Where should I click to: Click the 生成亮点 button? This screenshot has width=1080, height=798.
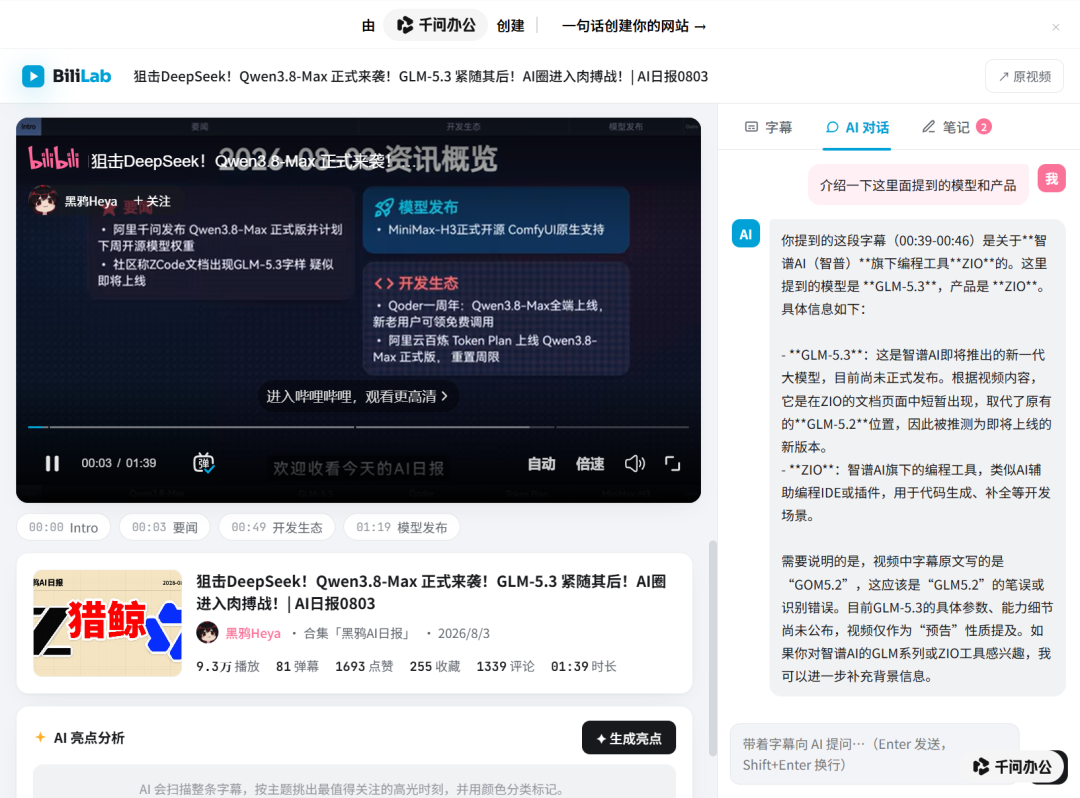629,738
